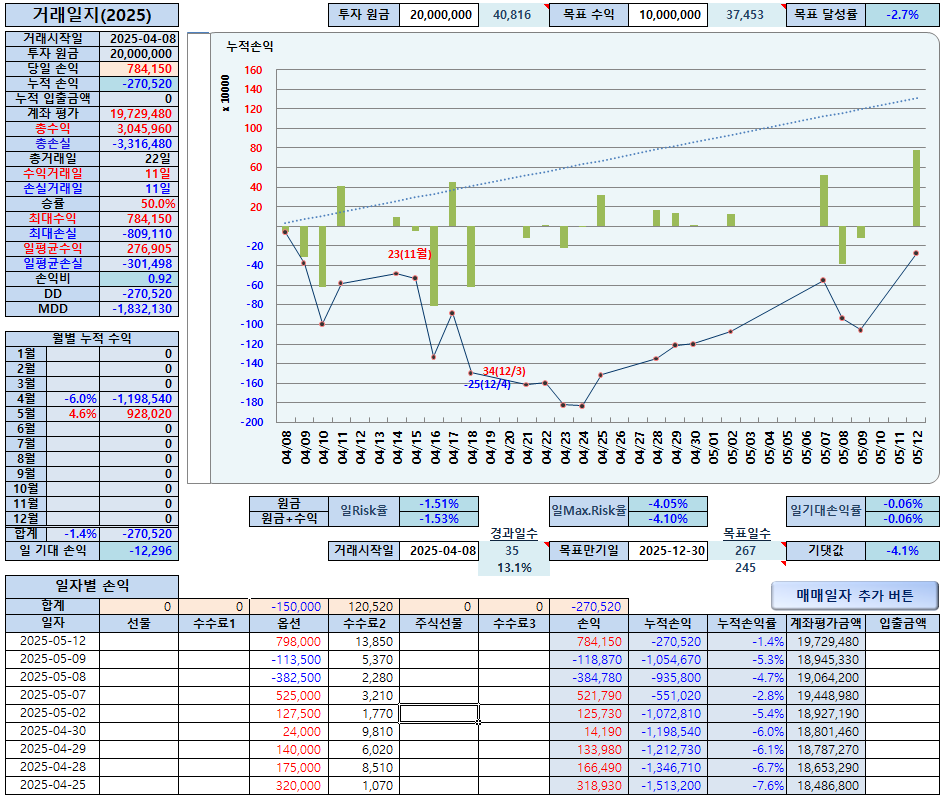Viewport: 943px width, 795px height.
Task: Select the 목표만기일 date 2025-12-30
Action: pos(668,551)
